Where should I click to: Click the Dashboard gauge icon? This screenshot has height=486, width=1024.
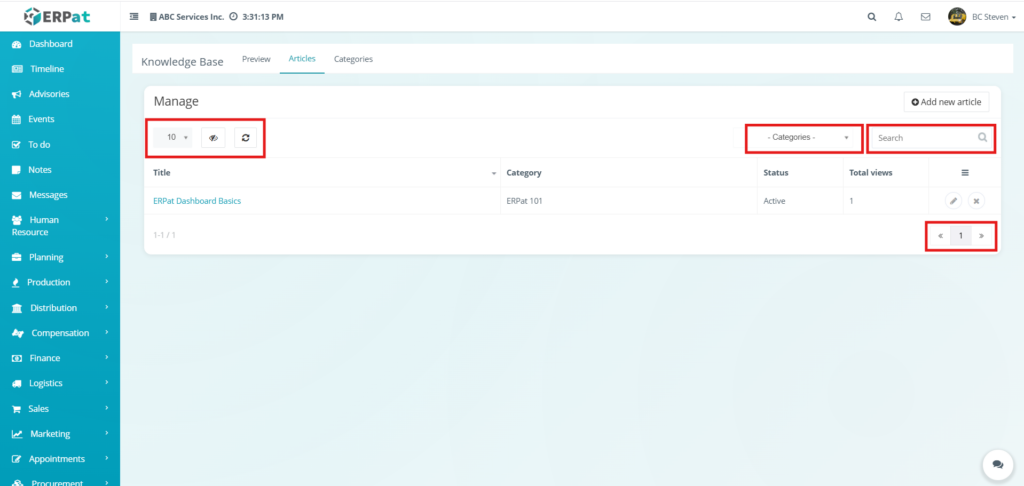[17, 44]
